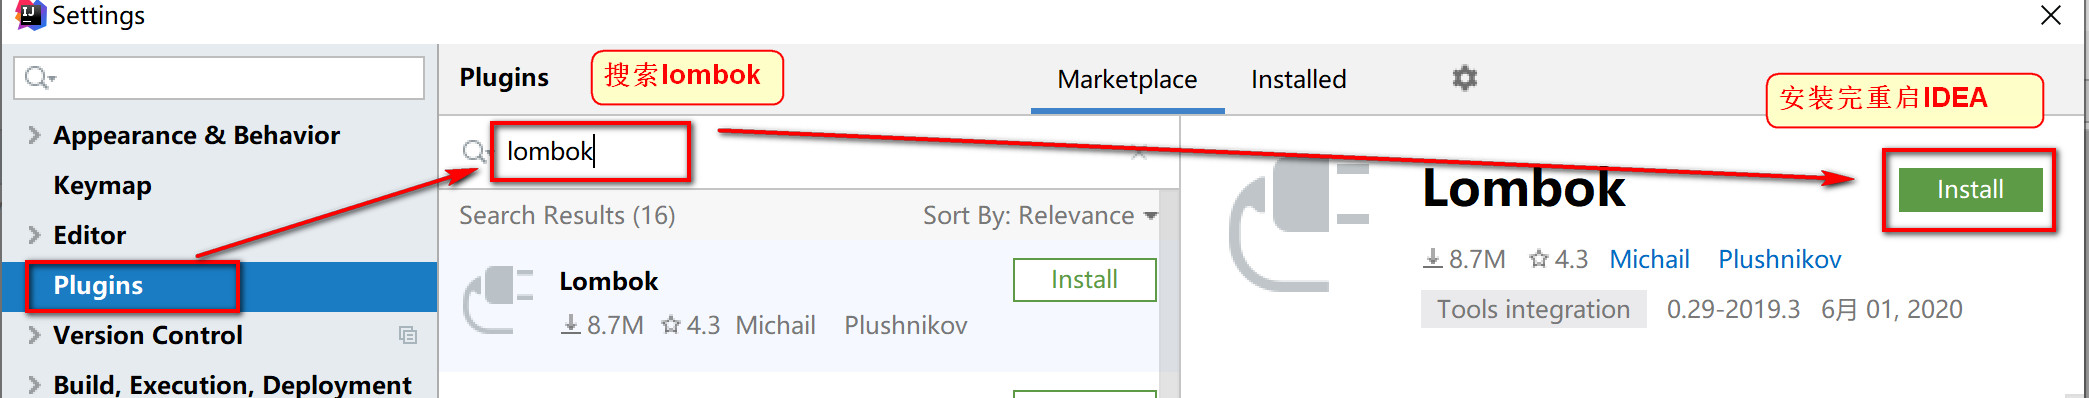
Task: Open the Michail author link
Action: 1649,259
